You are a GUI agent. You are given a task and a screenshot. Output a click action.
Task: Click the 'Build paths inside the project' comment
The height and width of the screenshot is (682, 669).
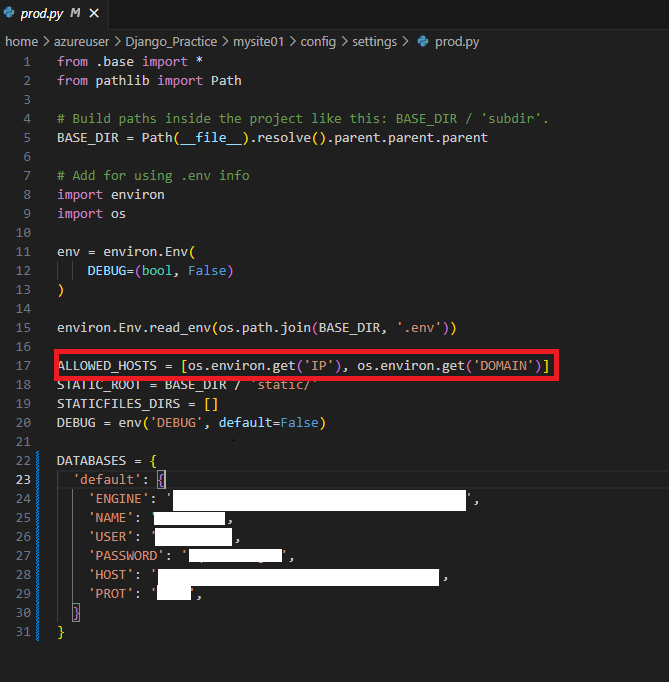click(303, 119)
